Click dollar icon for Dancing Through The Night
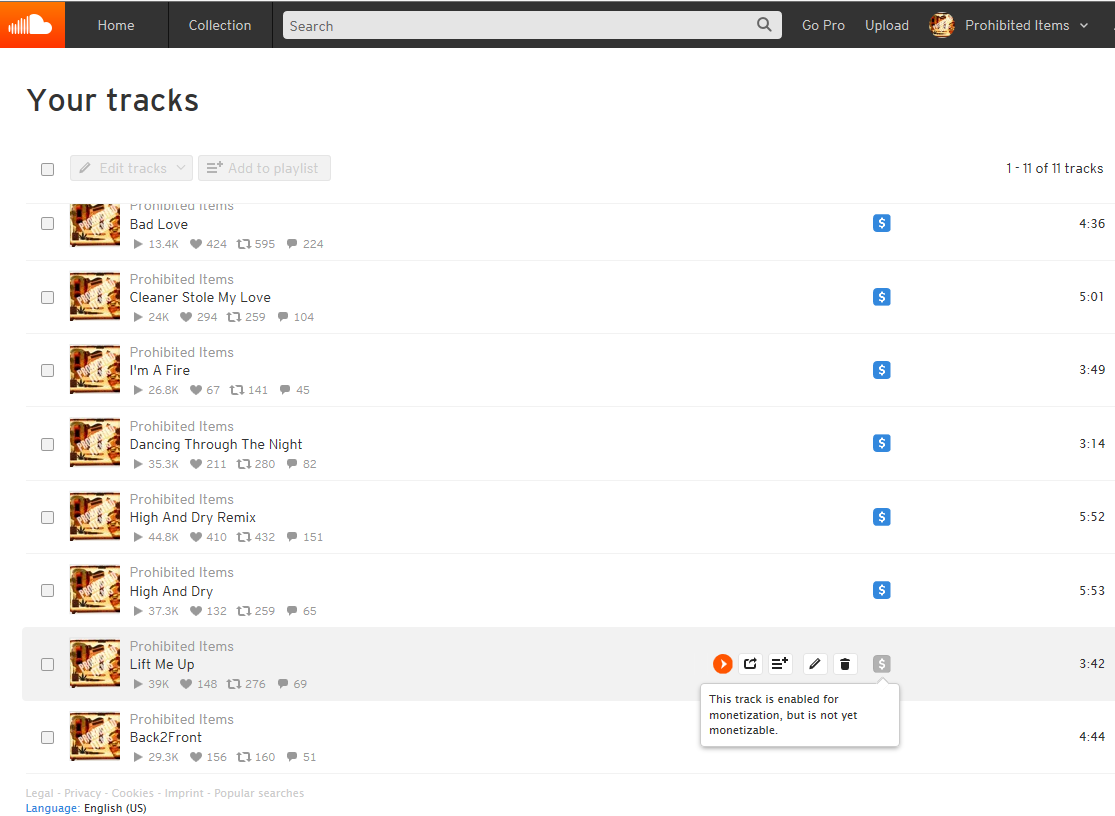 (882, 444)
